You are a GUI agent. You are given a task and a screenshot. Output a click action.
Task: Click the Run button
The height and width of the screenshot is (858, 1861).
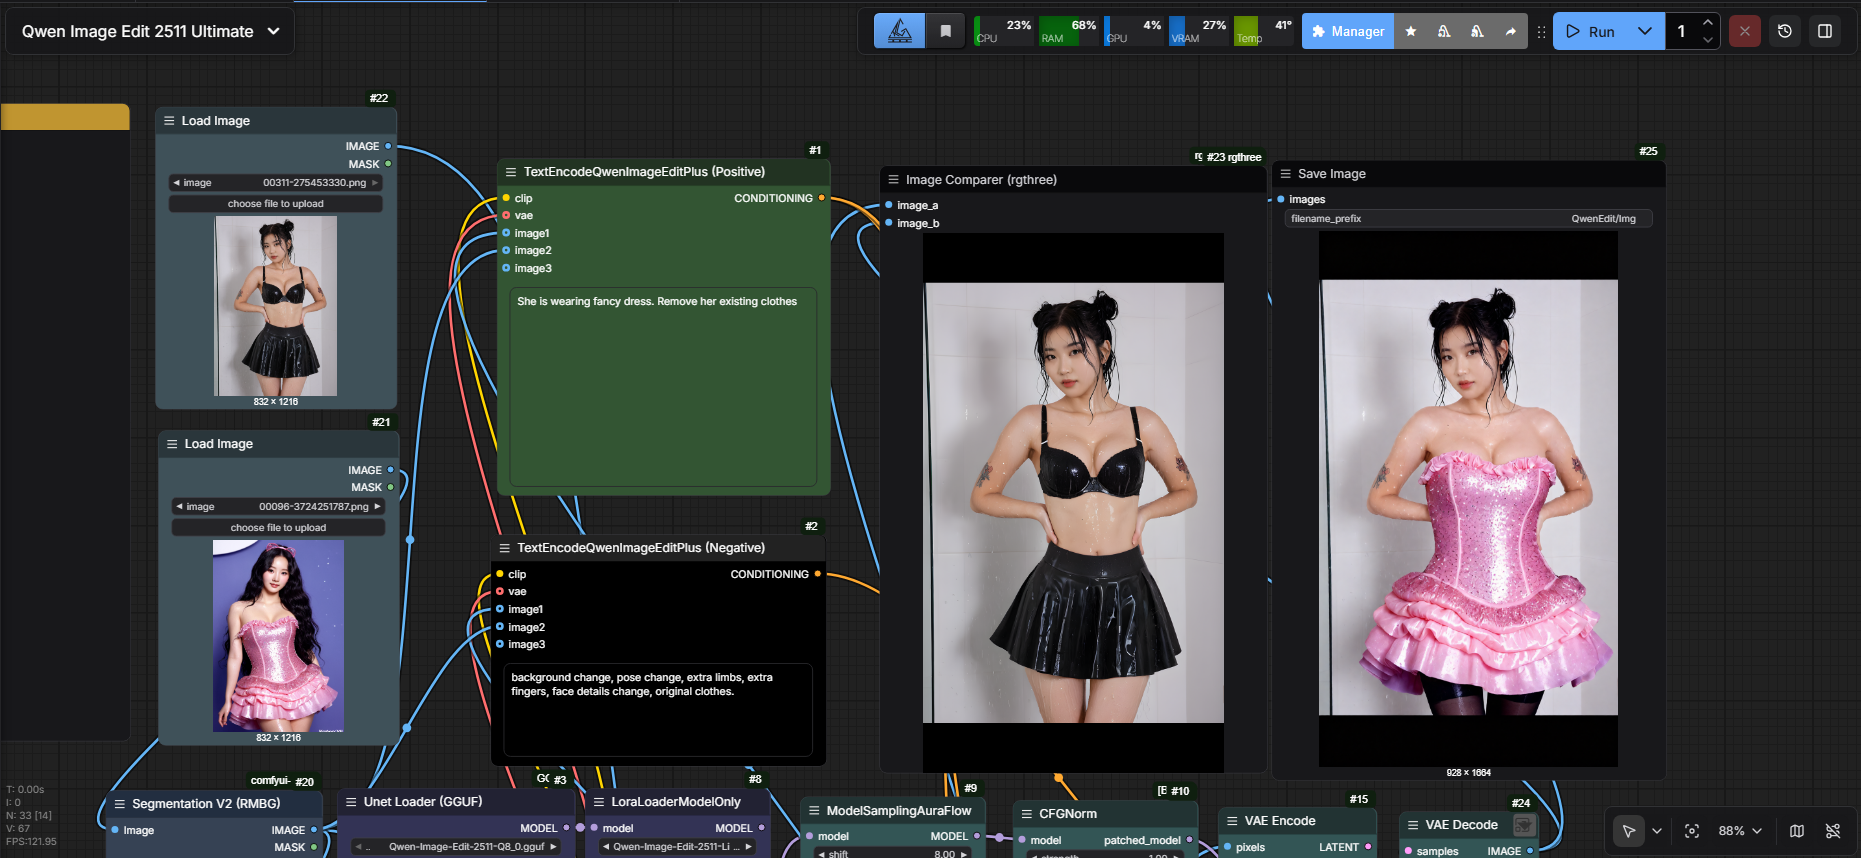(1590, 31)
